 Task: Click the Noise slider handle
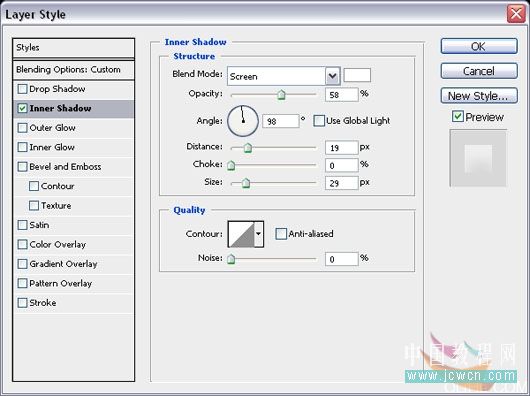[x=231, y=259]
